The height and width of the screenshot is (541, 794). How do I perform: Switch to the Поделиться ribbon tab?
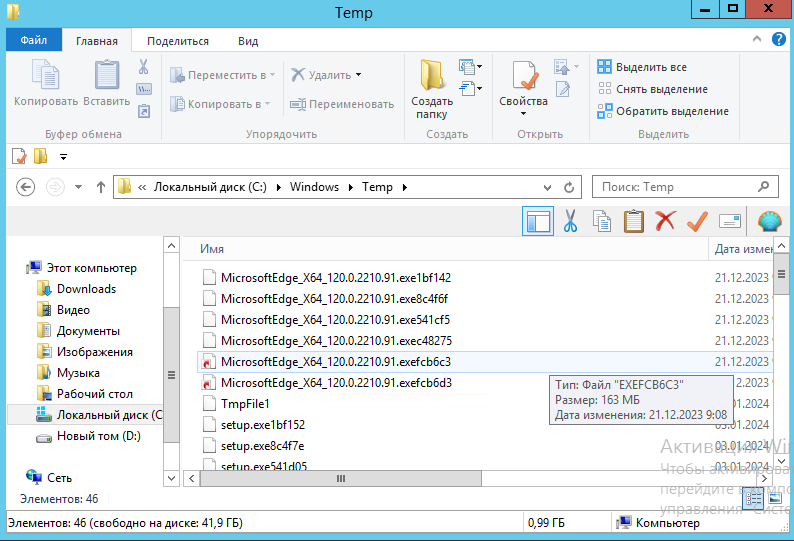178,41
